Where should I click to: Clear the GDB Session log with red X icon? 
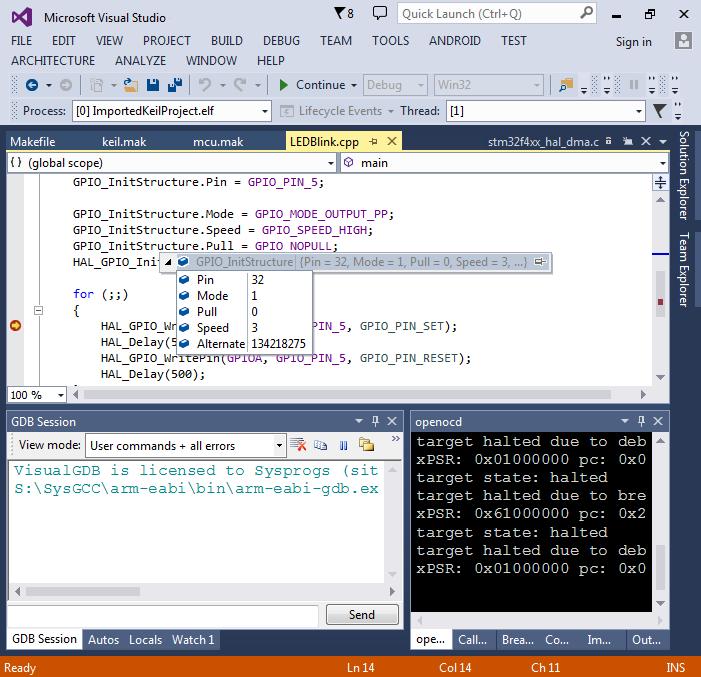tap(298, 445)
